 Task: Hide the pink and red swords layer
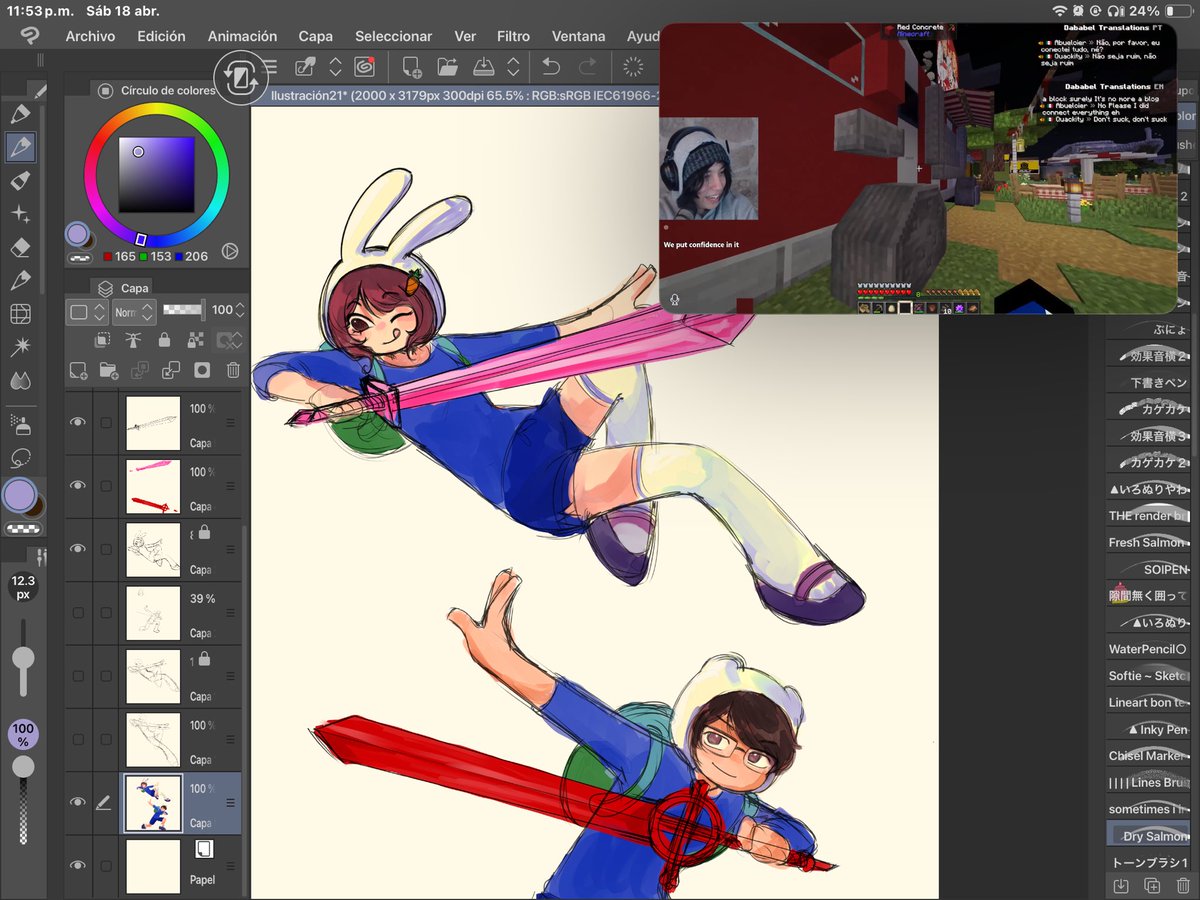(78, 485)
